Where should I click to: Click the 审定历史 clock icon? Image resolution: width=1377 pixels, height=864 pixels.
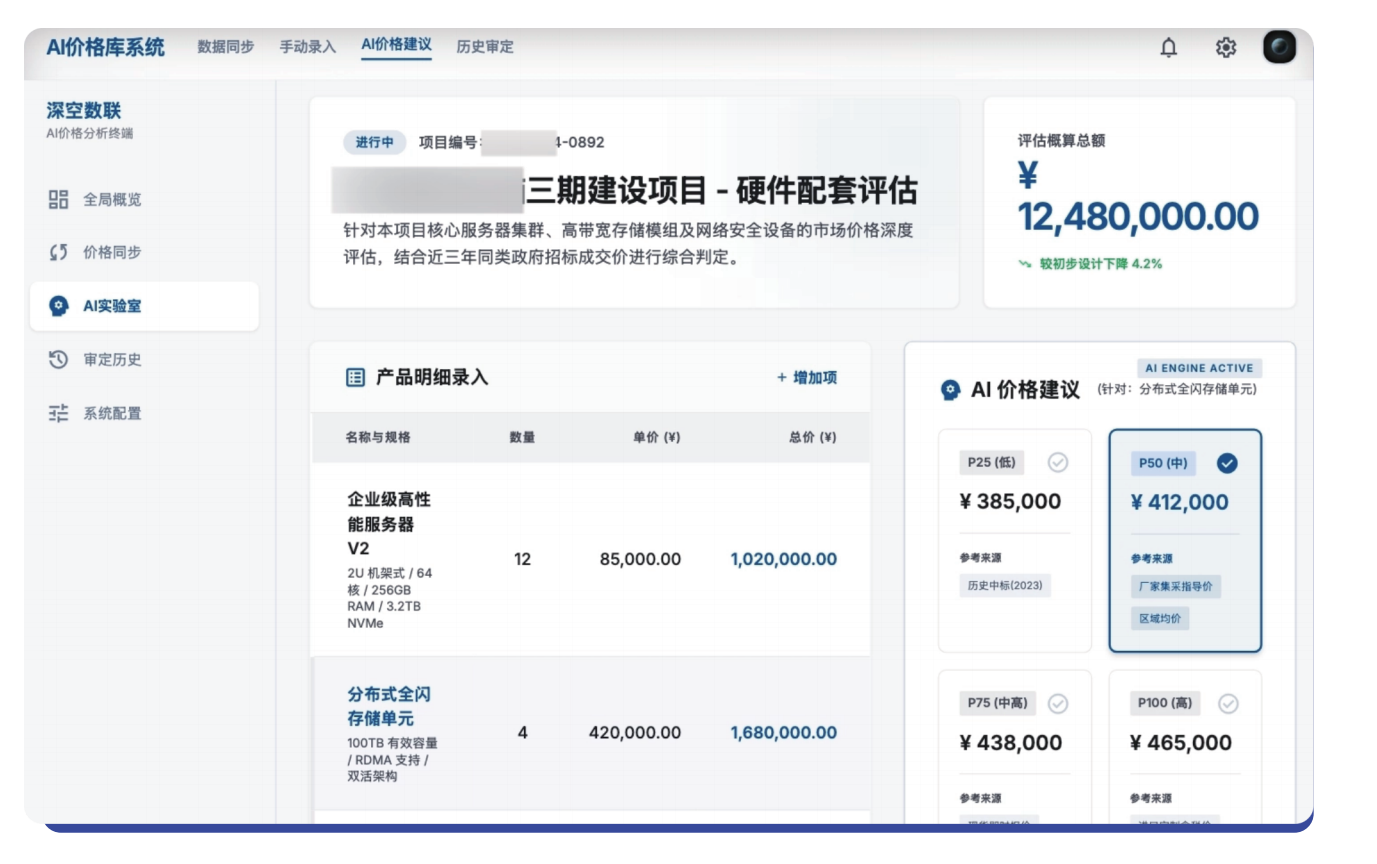[61, 360]
